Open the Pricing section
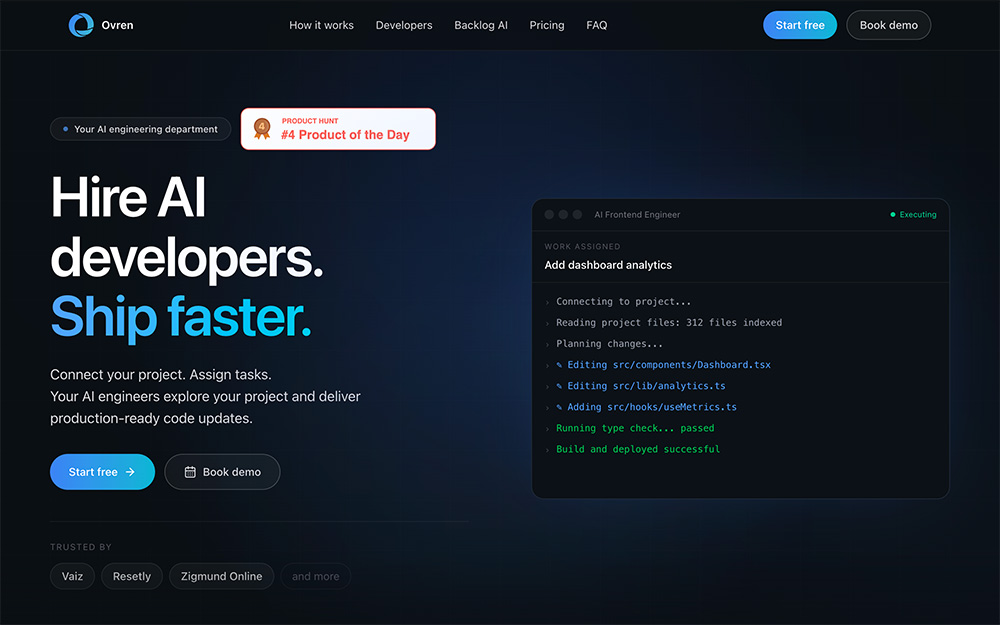The image size is (1000, 625). point(547,25)
